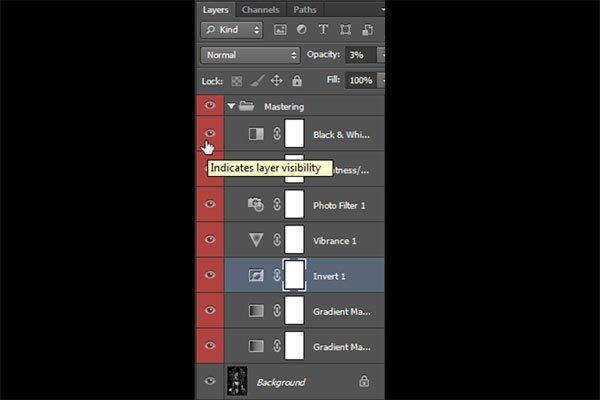
Task: Switch to the Channels tab
Action: coord(260,10)
